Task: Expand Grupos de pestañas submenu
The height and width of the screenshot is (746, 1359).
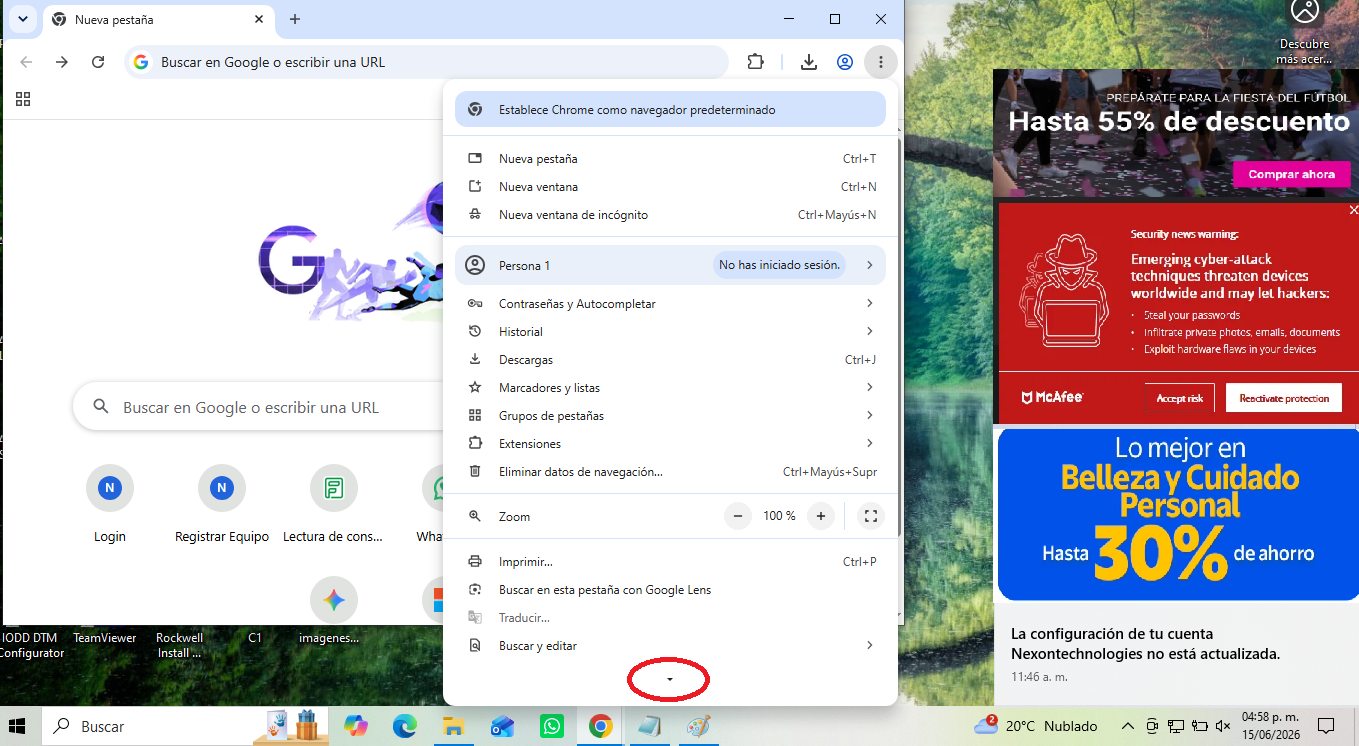Action: tap(670, 416)
